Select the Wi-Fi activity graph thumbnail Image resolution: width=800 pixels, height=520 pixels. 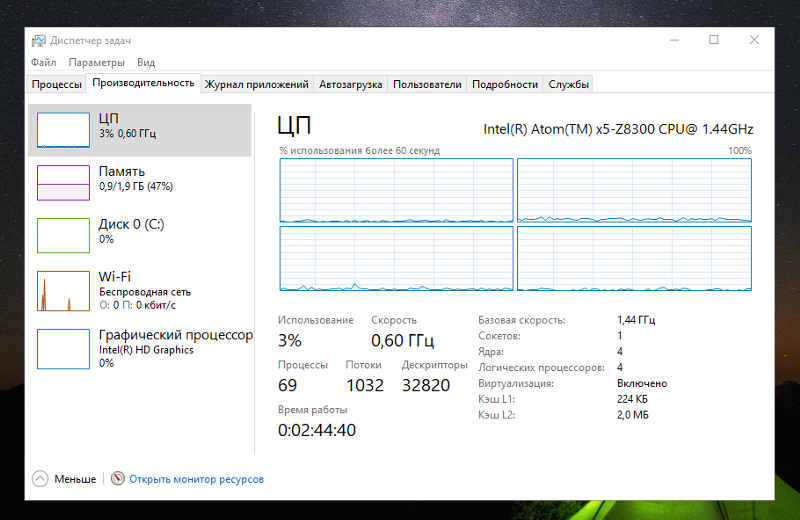tap(63, 291)
